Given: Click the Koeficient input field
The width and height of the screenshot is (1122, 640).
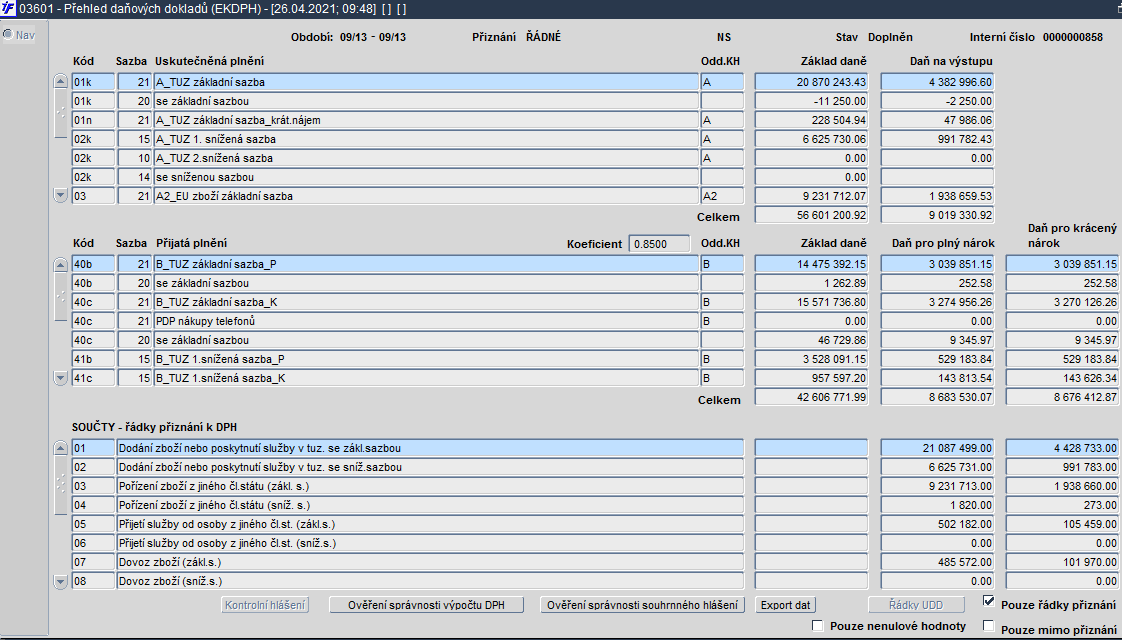Looking at the screenshot, I should pos(659,244).
